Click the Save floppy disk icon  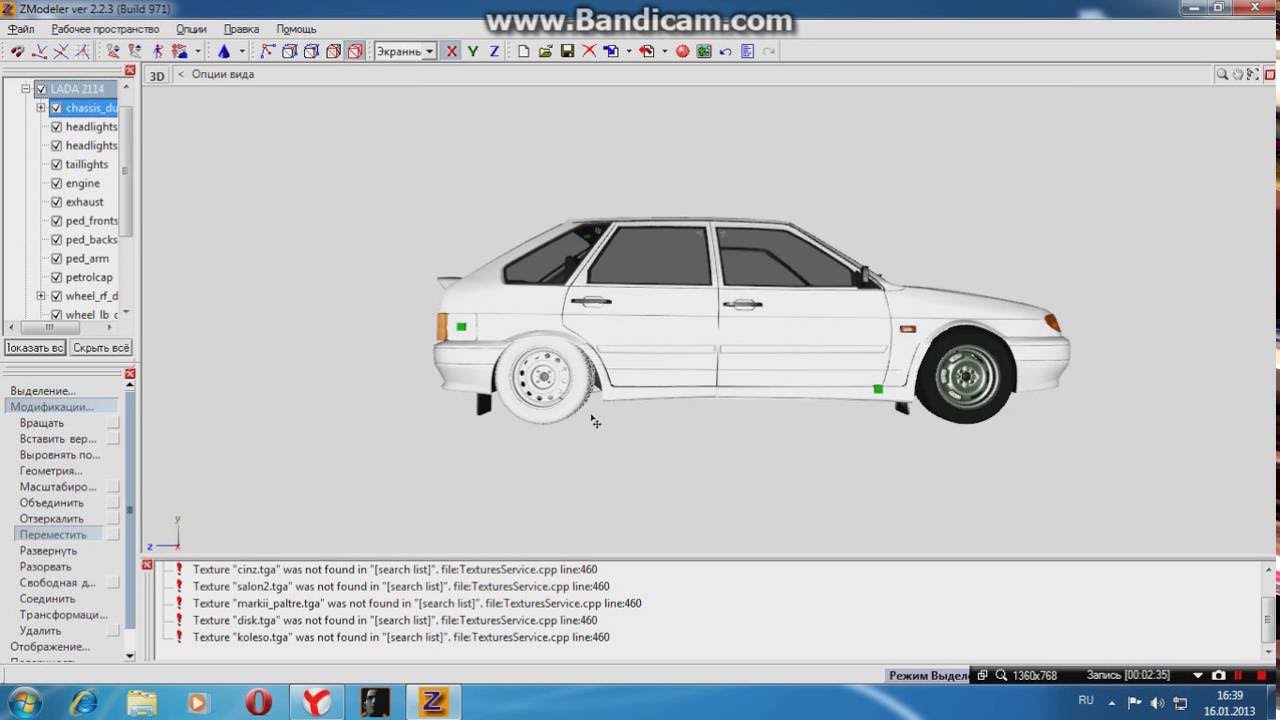tap(567, 51)
